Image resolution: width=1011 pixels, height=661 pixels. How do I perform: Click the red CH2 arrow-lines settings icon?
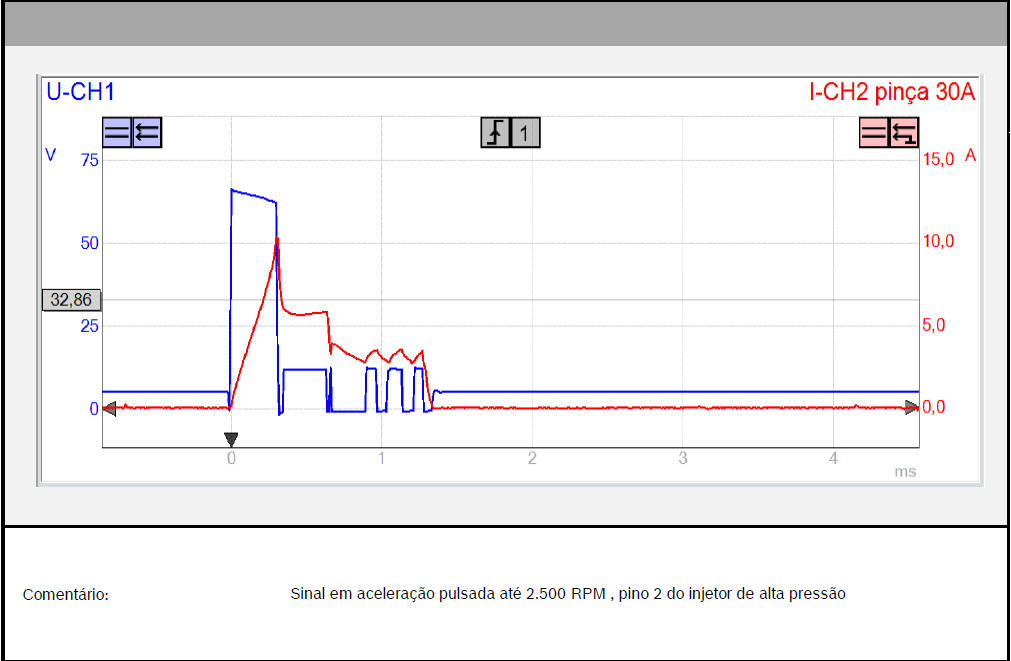coord(904,133)
